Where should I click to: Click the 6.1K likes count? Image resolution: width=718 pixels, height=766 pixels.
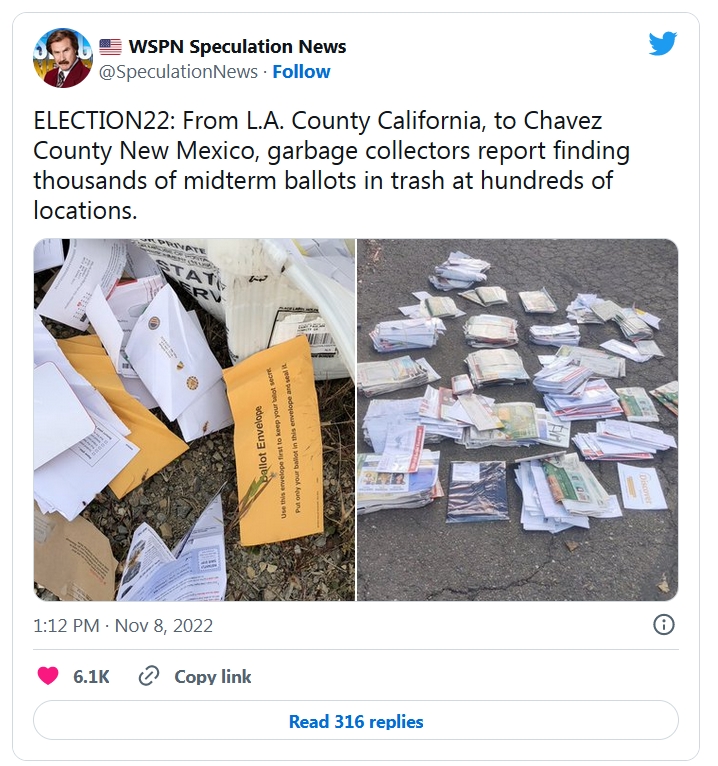[x=91, y=677]
